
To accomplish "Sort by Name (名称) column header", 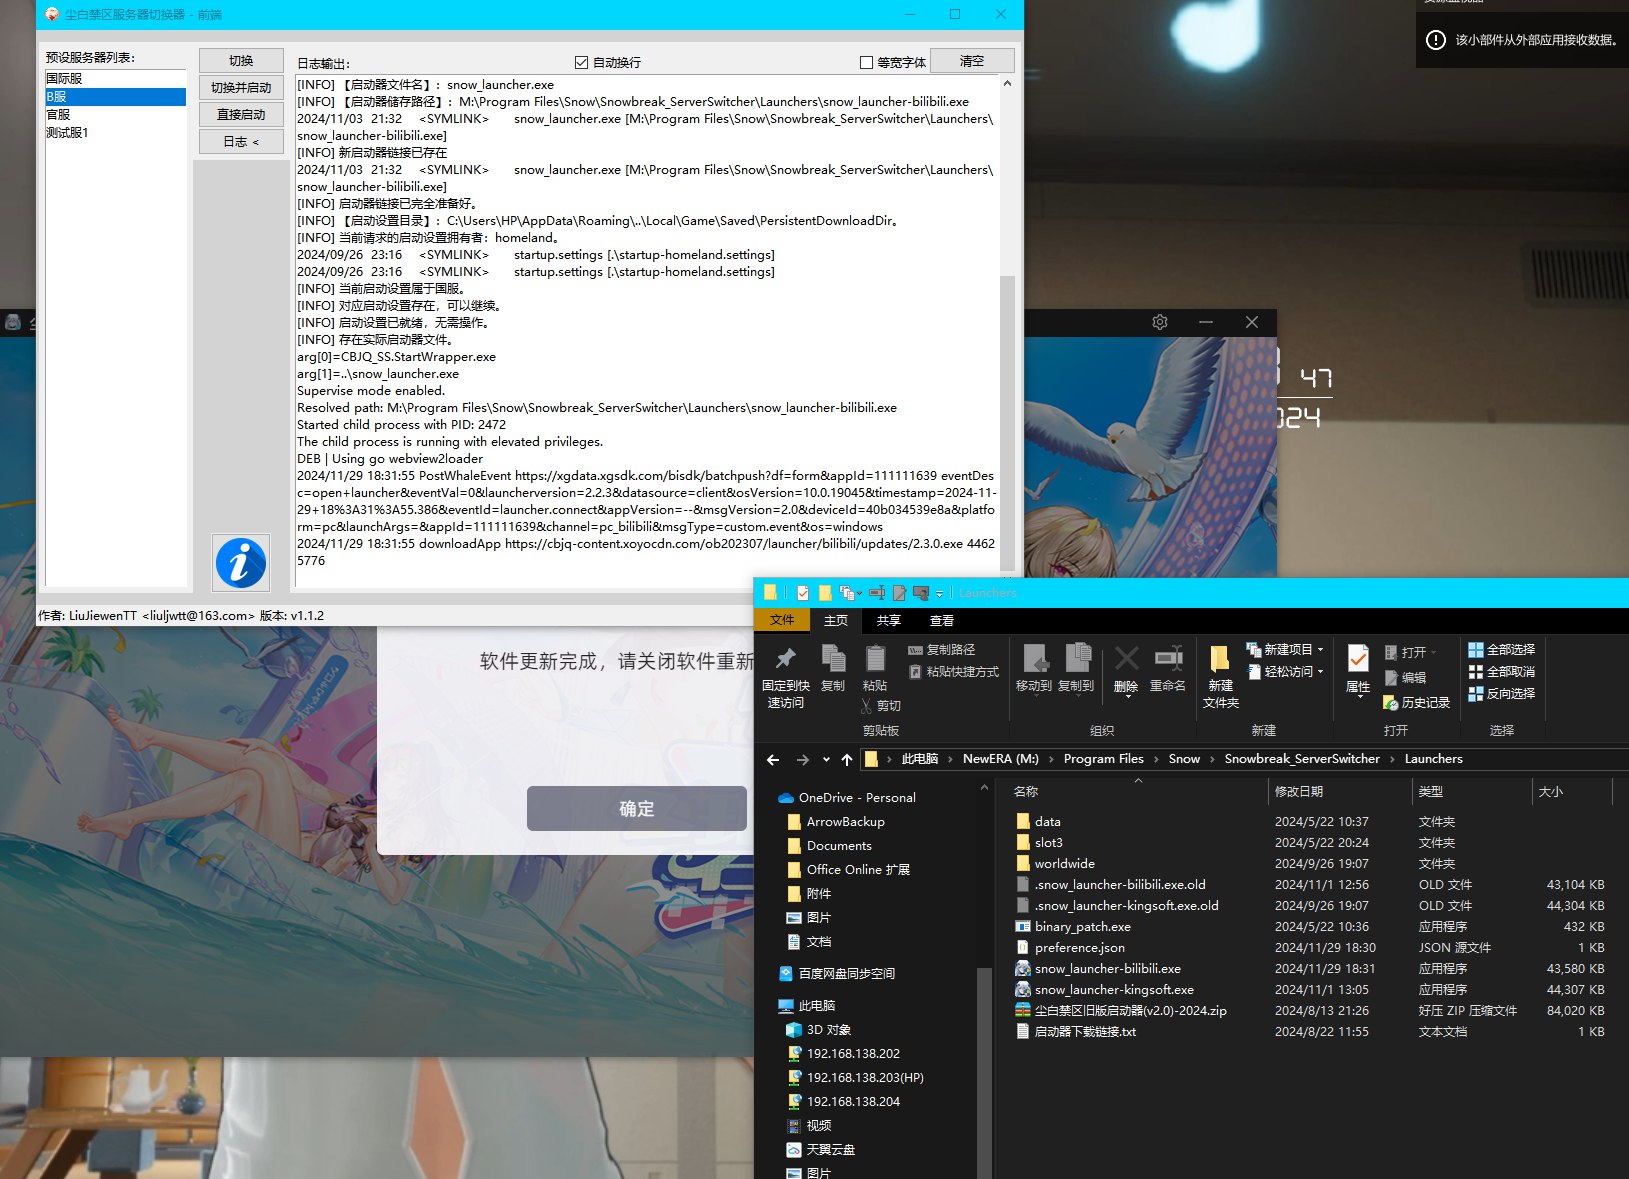I will [1026, 791].
